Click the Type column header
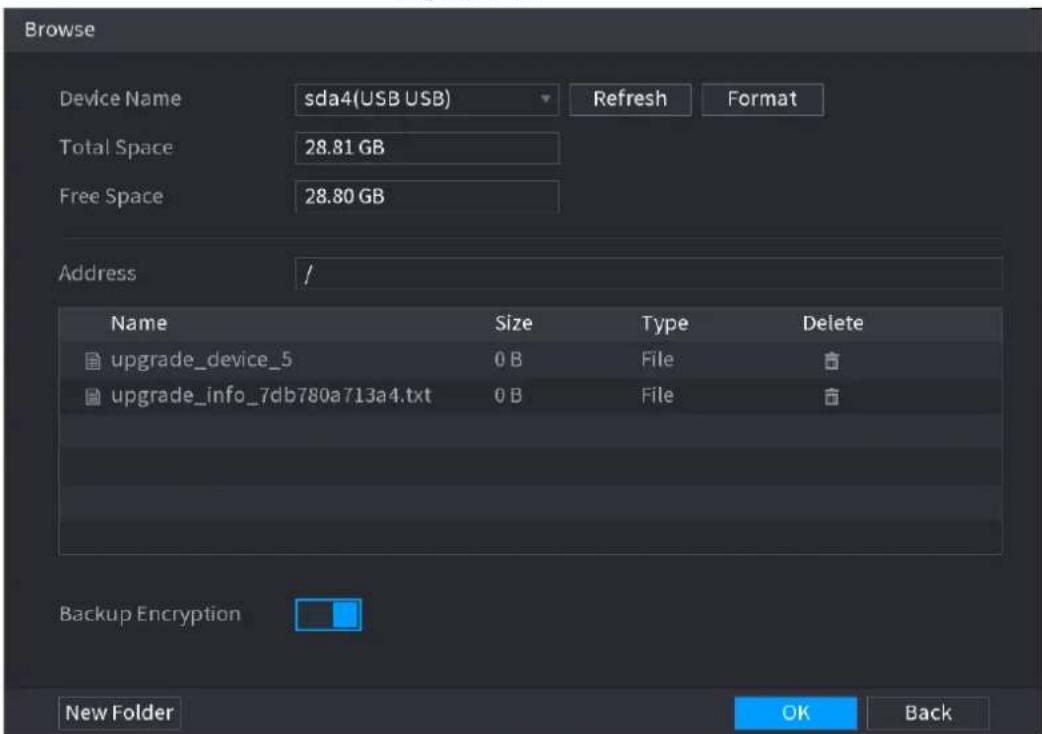The image size is (1042, 734). (x=664, y=323)
